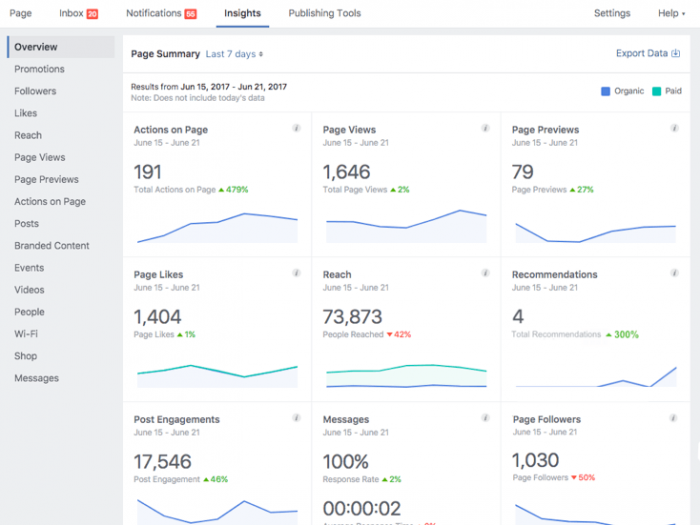Screen dimensions: 700x525
Task: Click the blue Organic legend swatch
Action: click(605, 91)
